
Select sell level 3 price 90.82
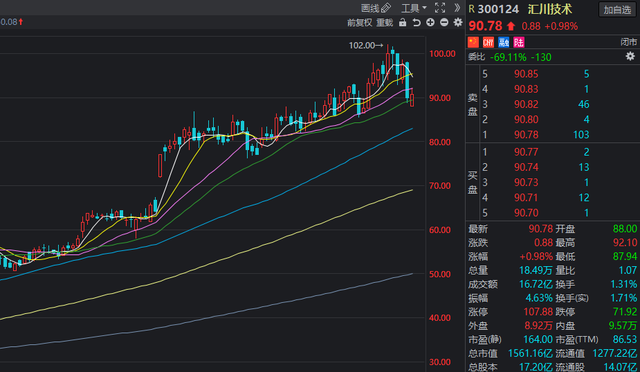point(526,104)
